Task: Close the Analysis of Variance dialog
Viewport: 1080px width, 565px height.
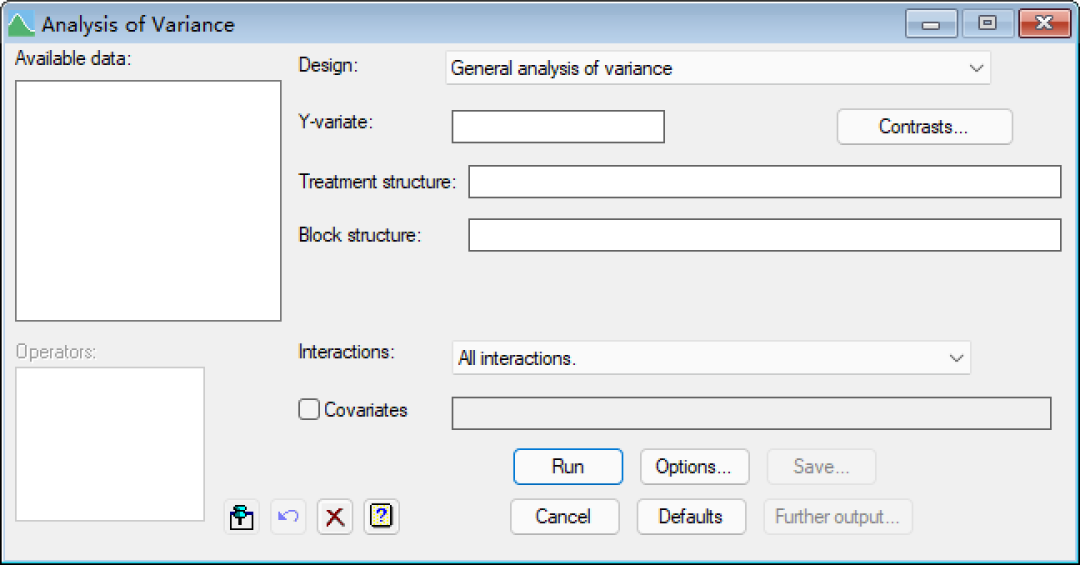Action: tap(1044, 24)
